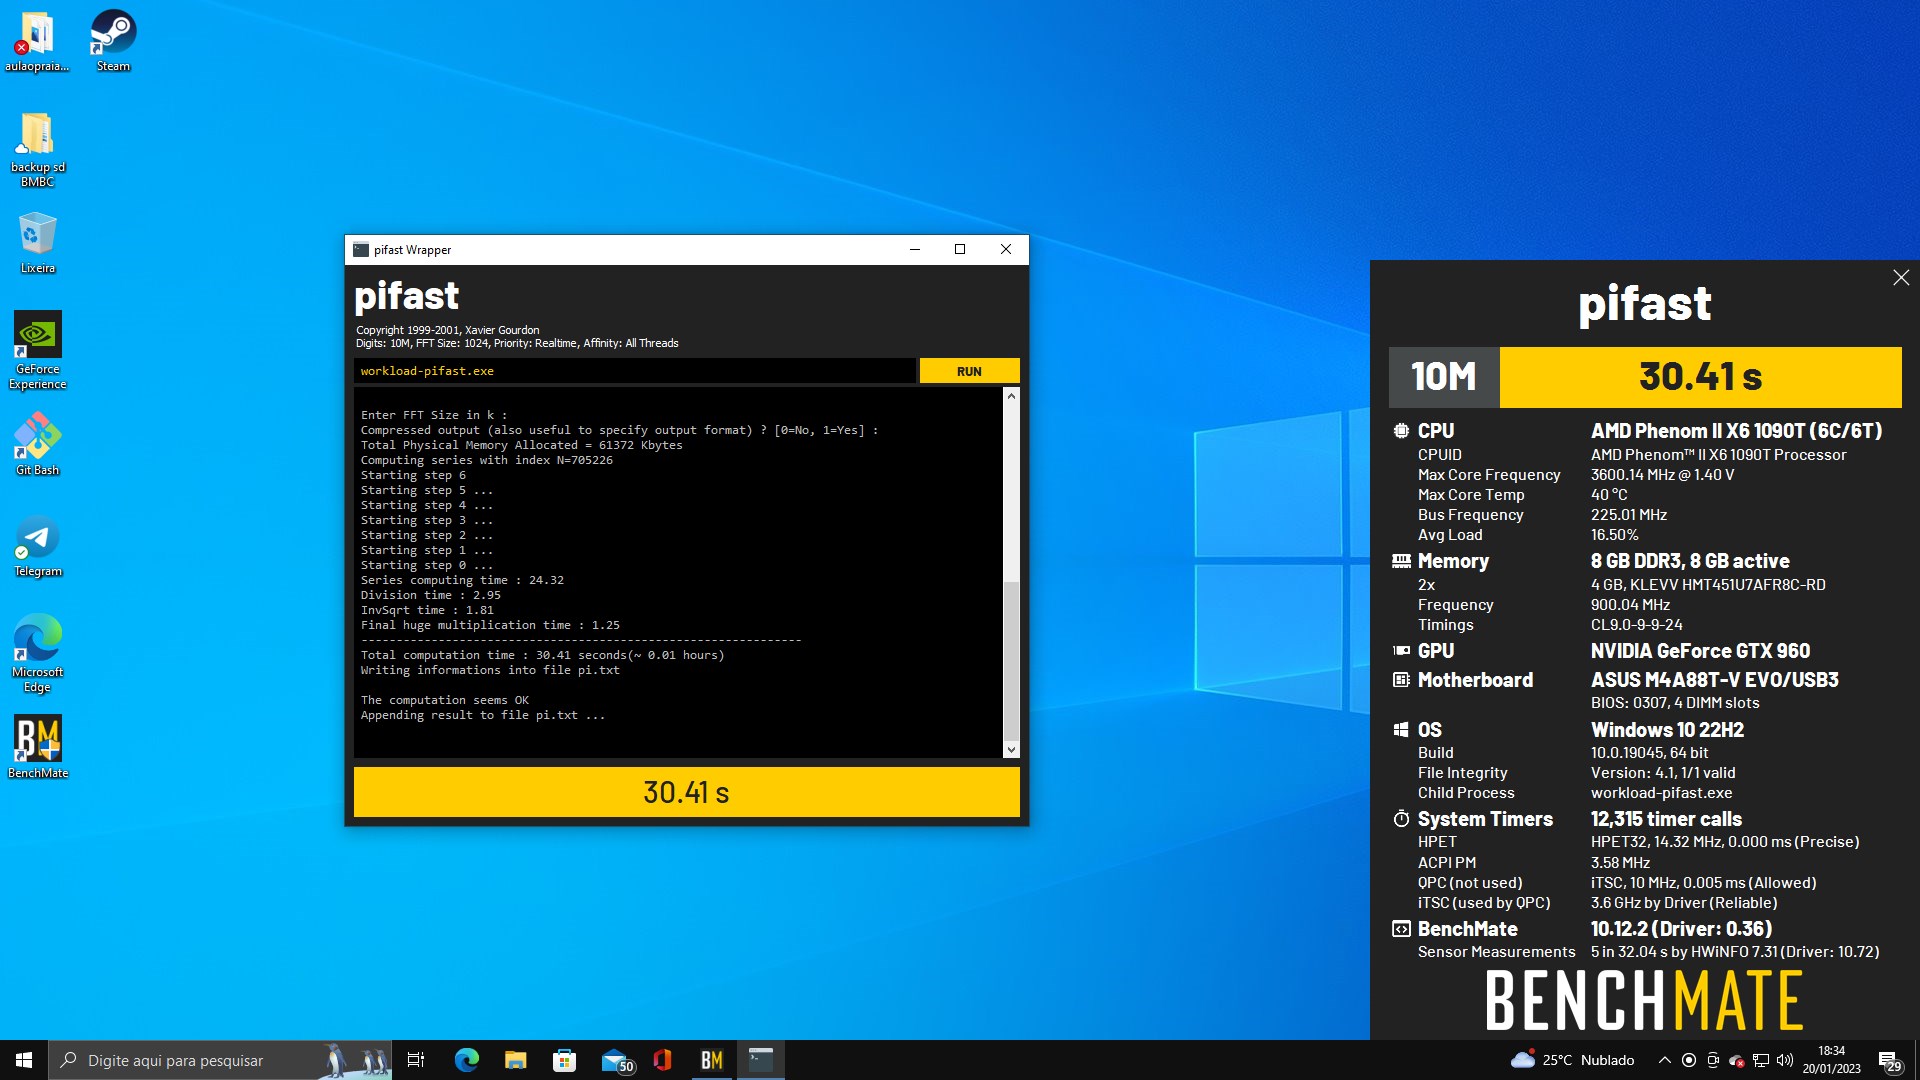Click the 8 GB DDR3, 8 GB active text
Screen dimensions: 1920x1080
[x=1690, y=561]
